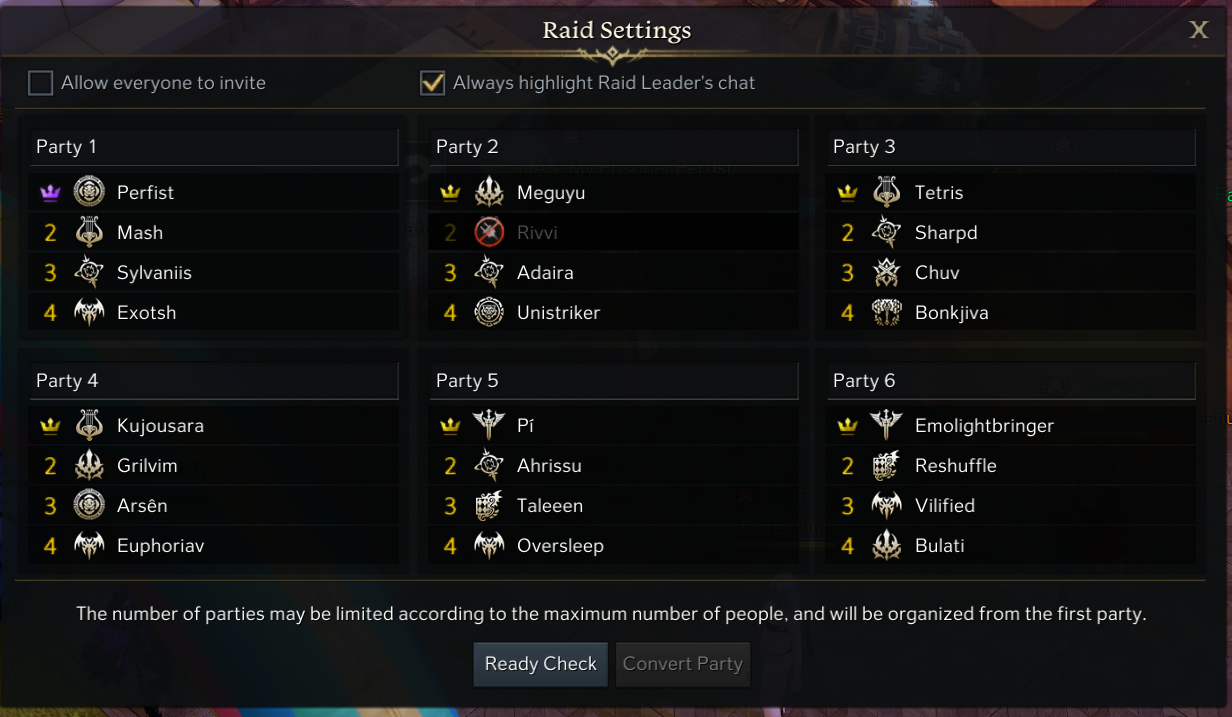Click the class icon beside Emolightbringer

[x=887, y=425]
